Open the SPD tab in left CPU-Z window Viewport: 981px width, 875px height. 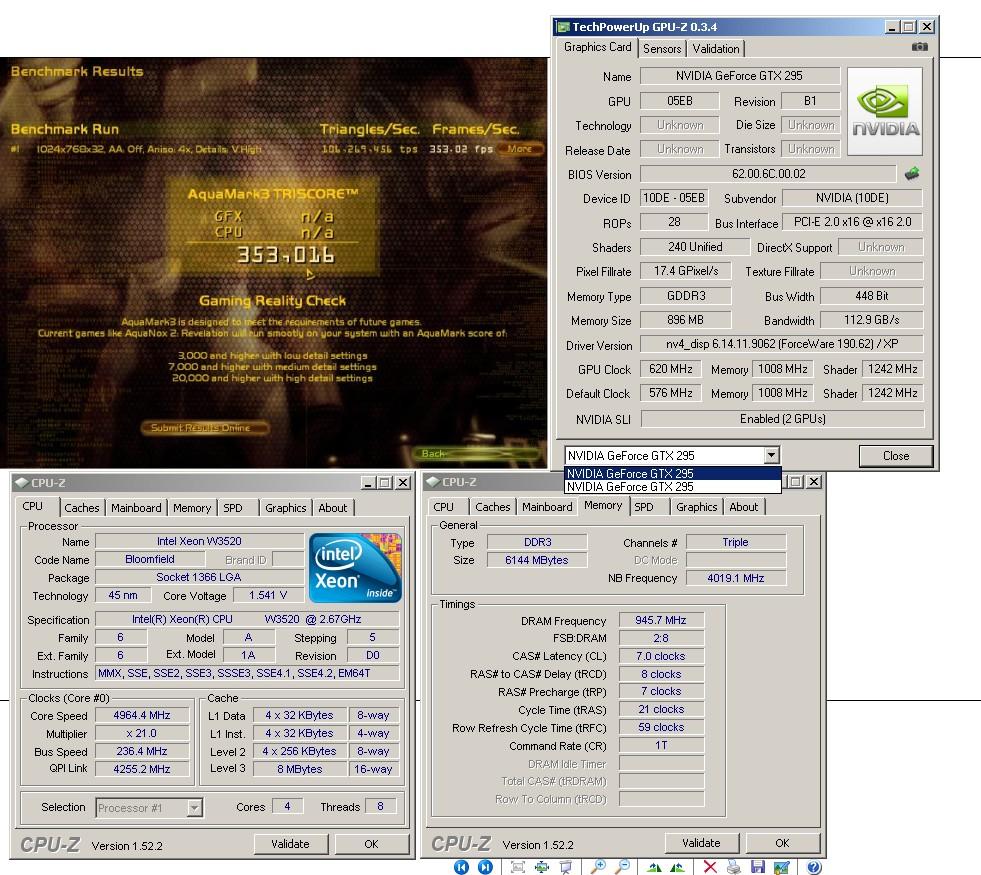tap(233, 508)
